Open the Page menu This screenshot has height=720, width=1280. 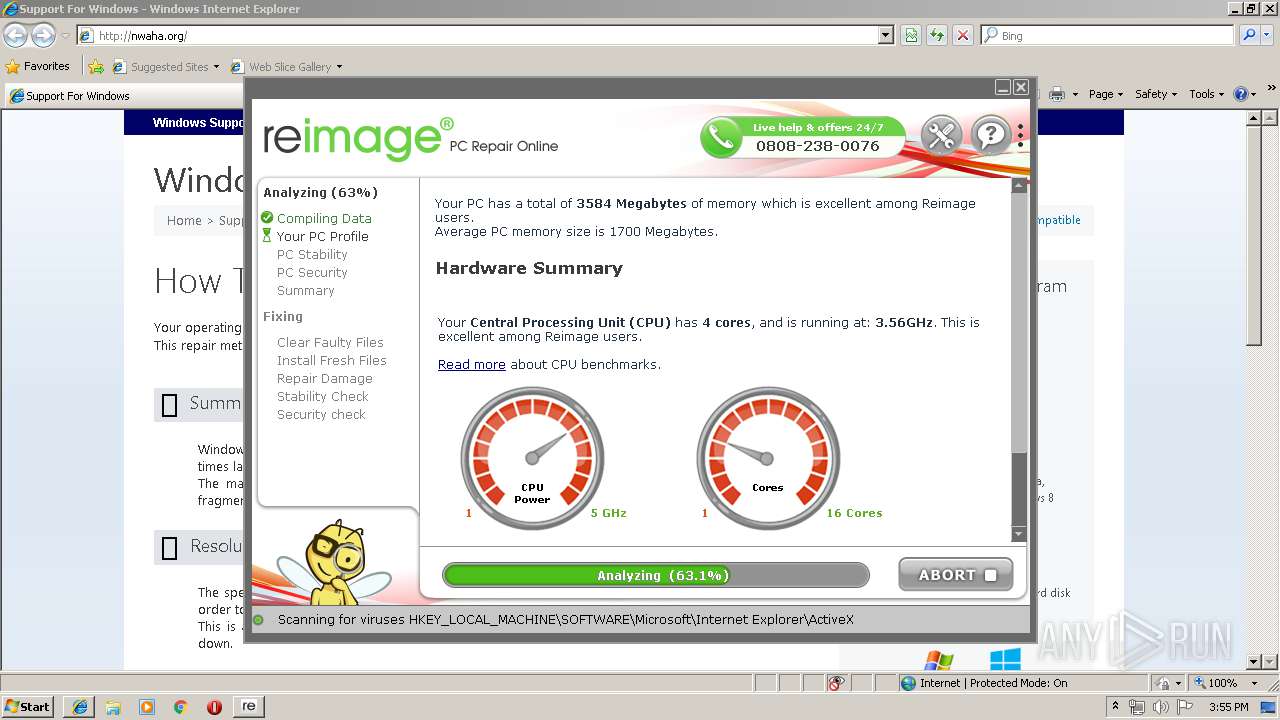1105,94
